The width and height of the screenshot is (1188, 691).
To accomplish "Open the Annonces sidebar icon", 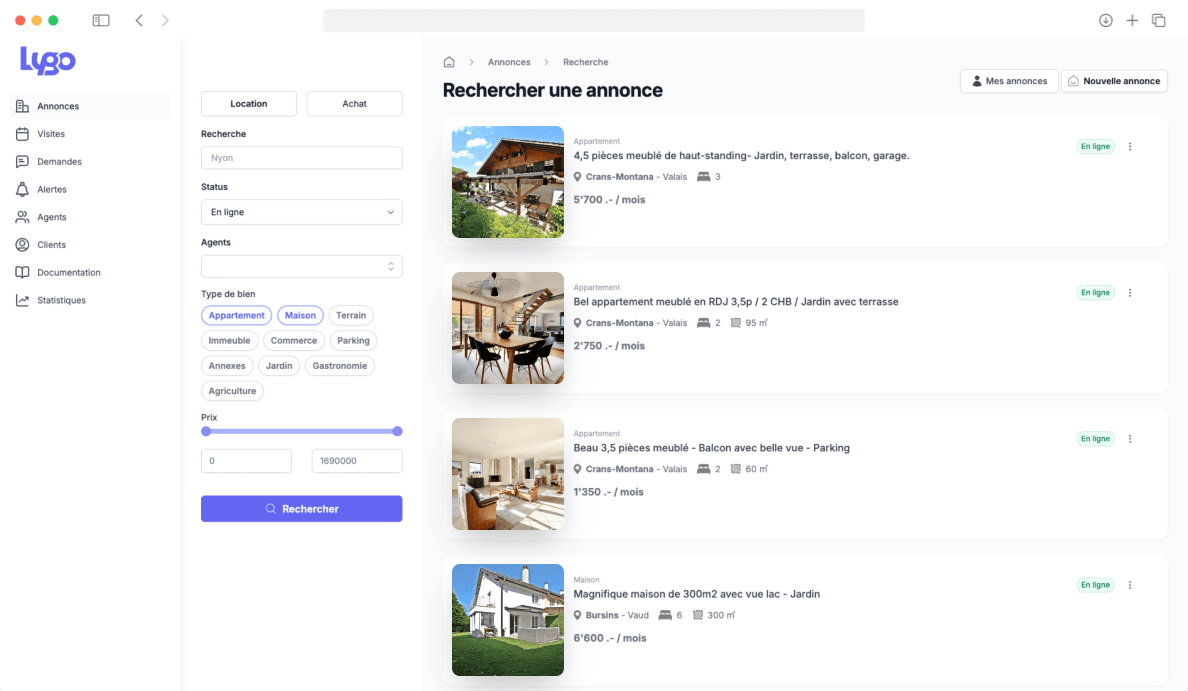I will (x=22, y=105).
